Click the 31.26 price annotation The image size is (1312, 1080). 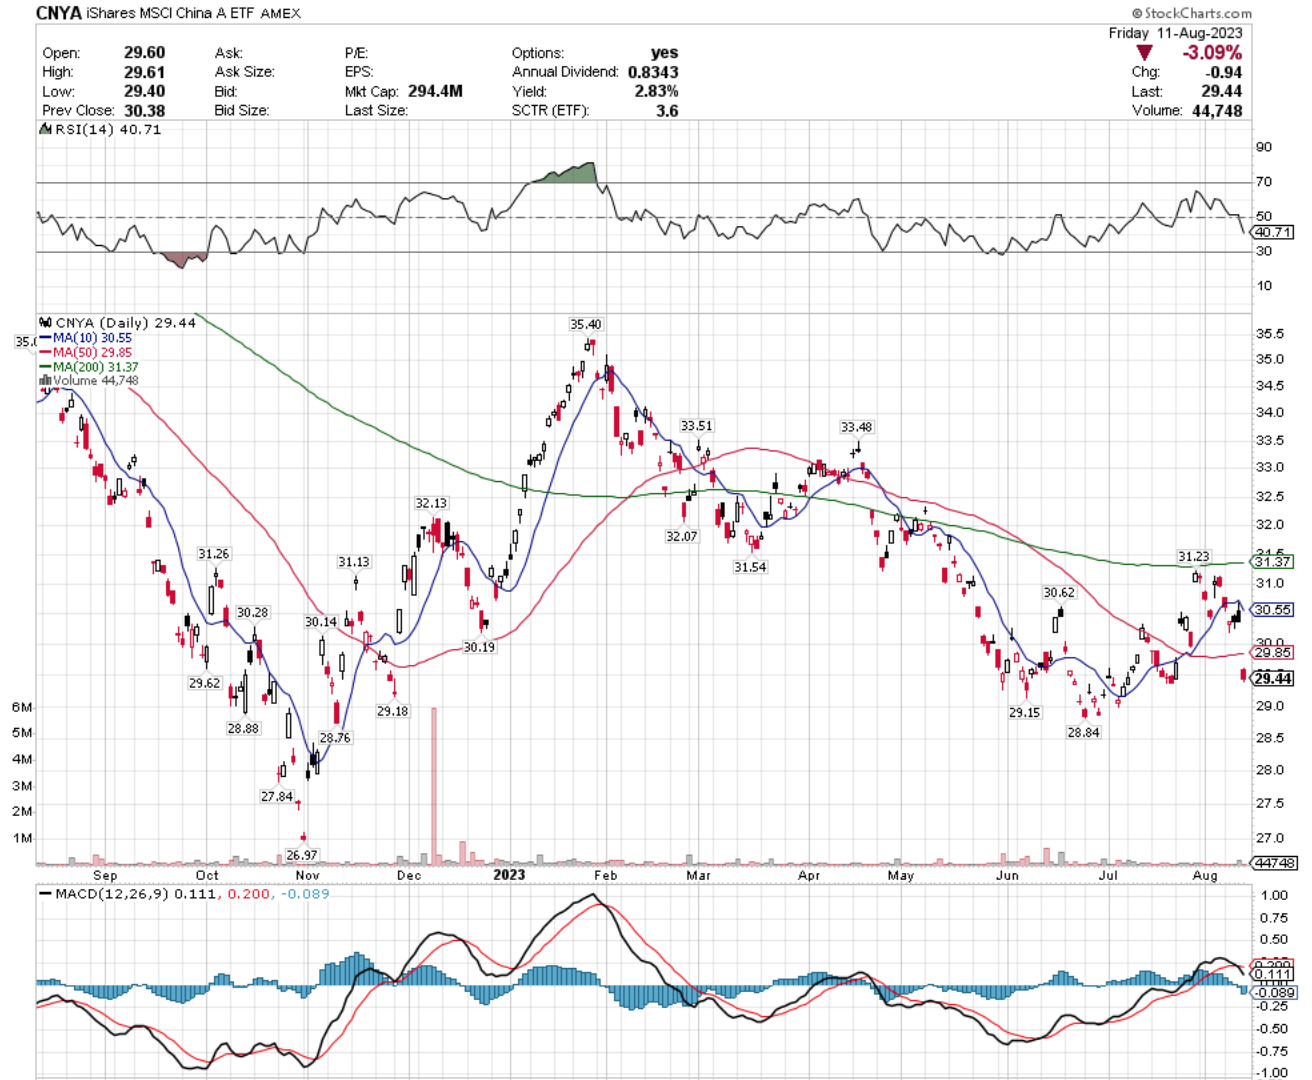coord(213,553)
